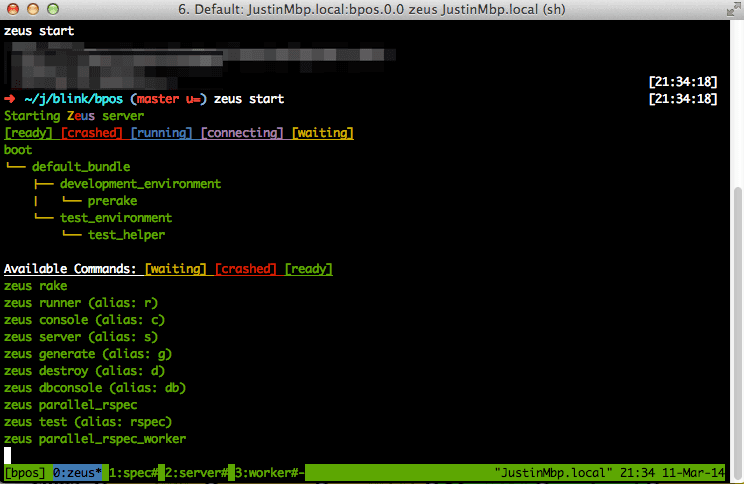Screen dimensions: 744x484
Task: Click the yellow minimize window button
Action: click(x=32, y=10)
